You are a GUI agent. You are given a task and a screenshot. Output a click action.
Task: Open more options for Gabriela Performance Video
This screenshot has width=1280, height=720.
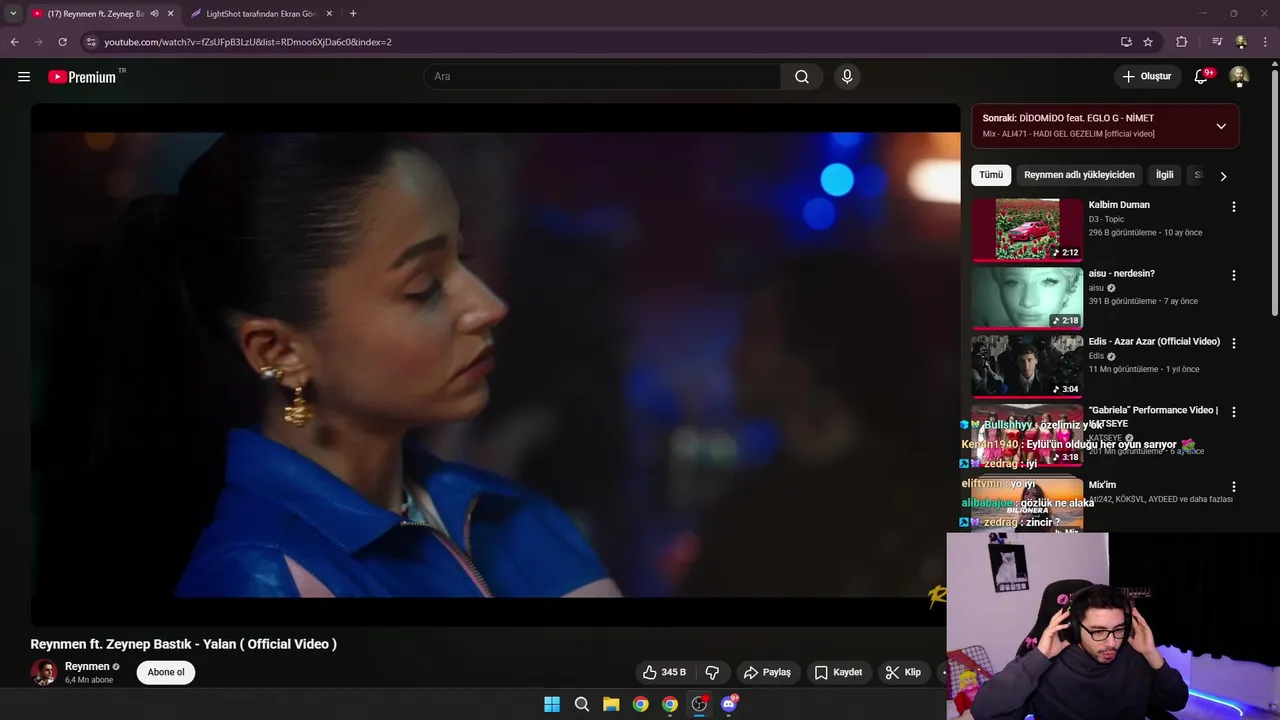1233,412
